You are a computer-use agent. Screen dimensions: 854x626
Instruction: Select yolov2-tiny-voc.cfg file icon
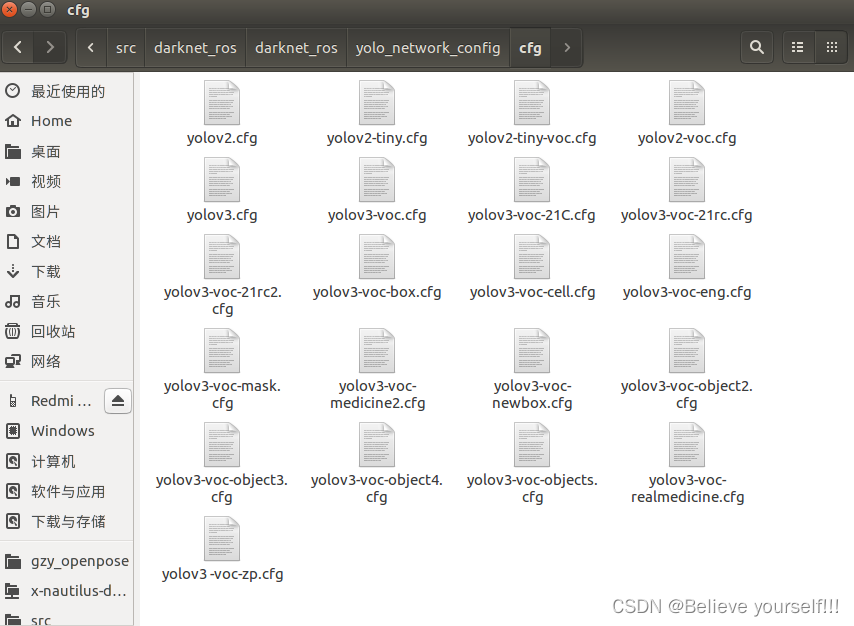click(x=532, y=103)
